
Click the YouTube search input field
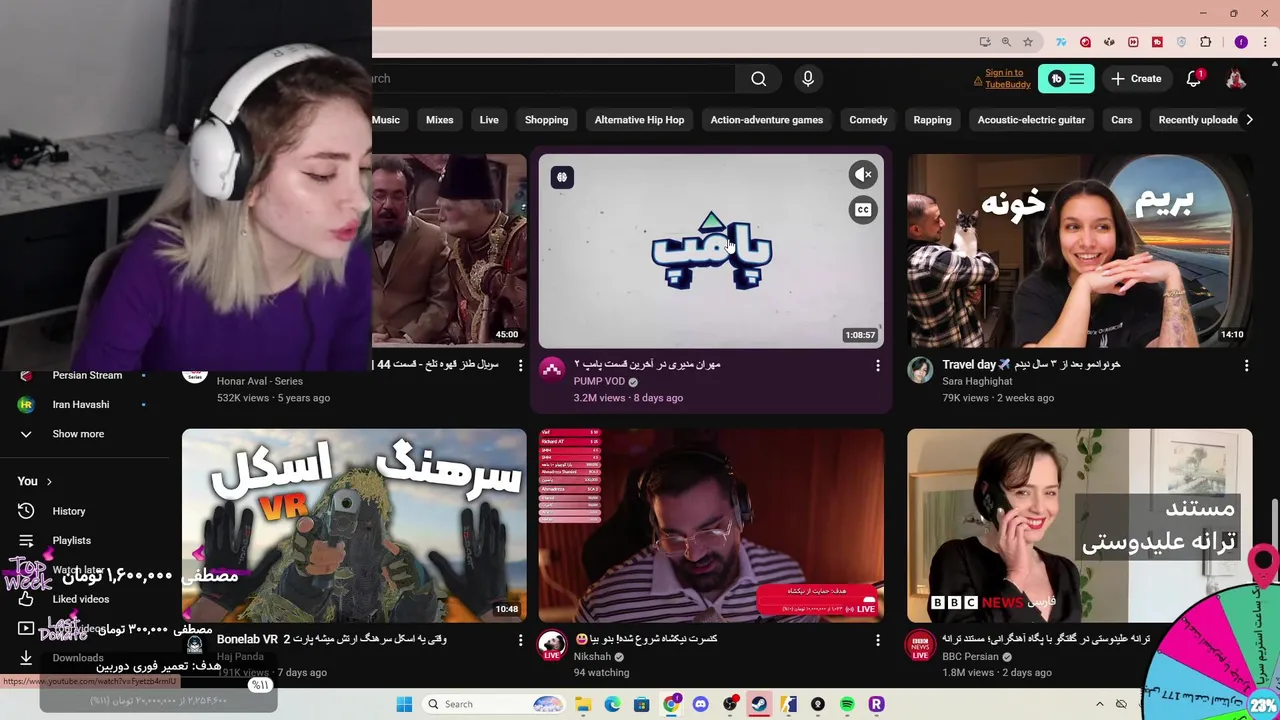point(553,79)
